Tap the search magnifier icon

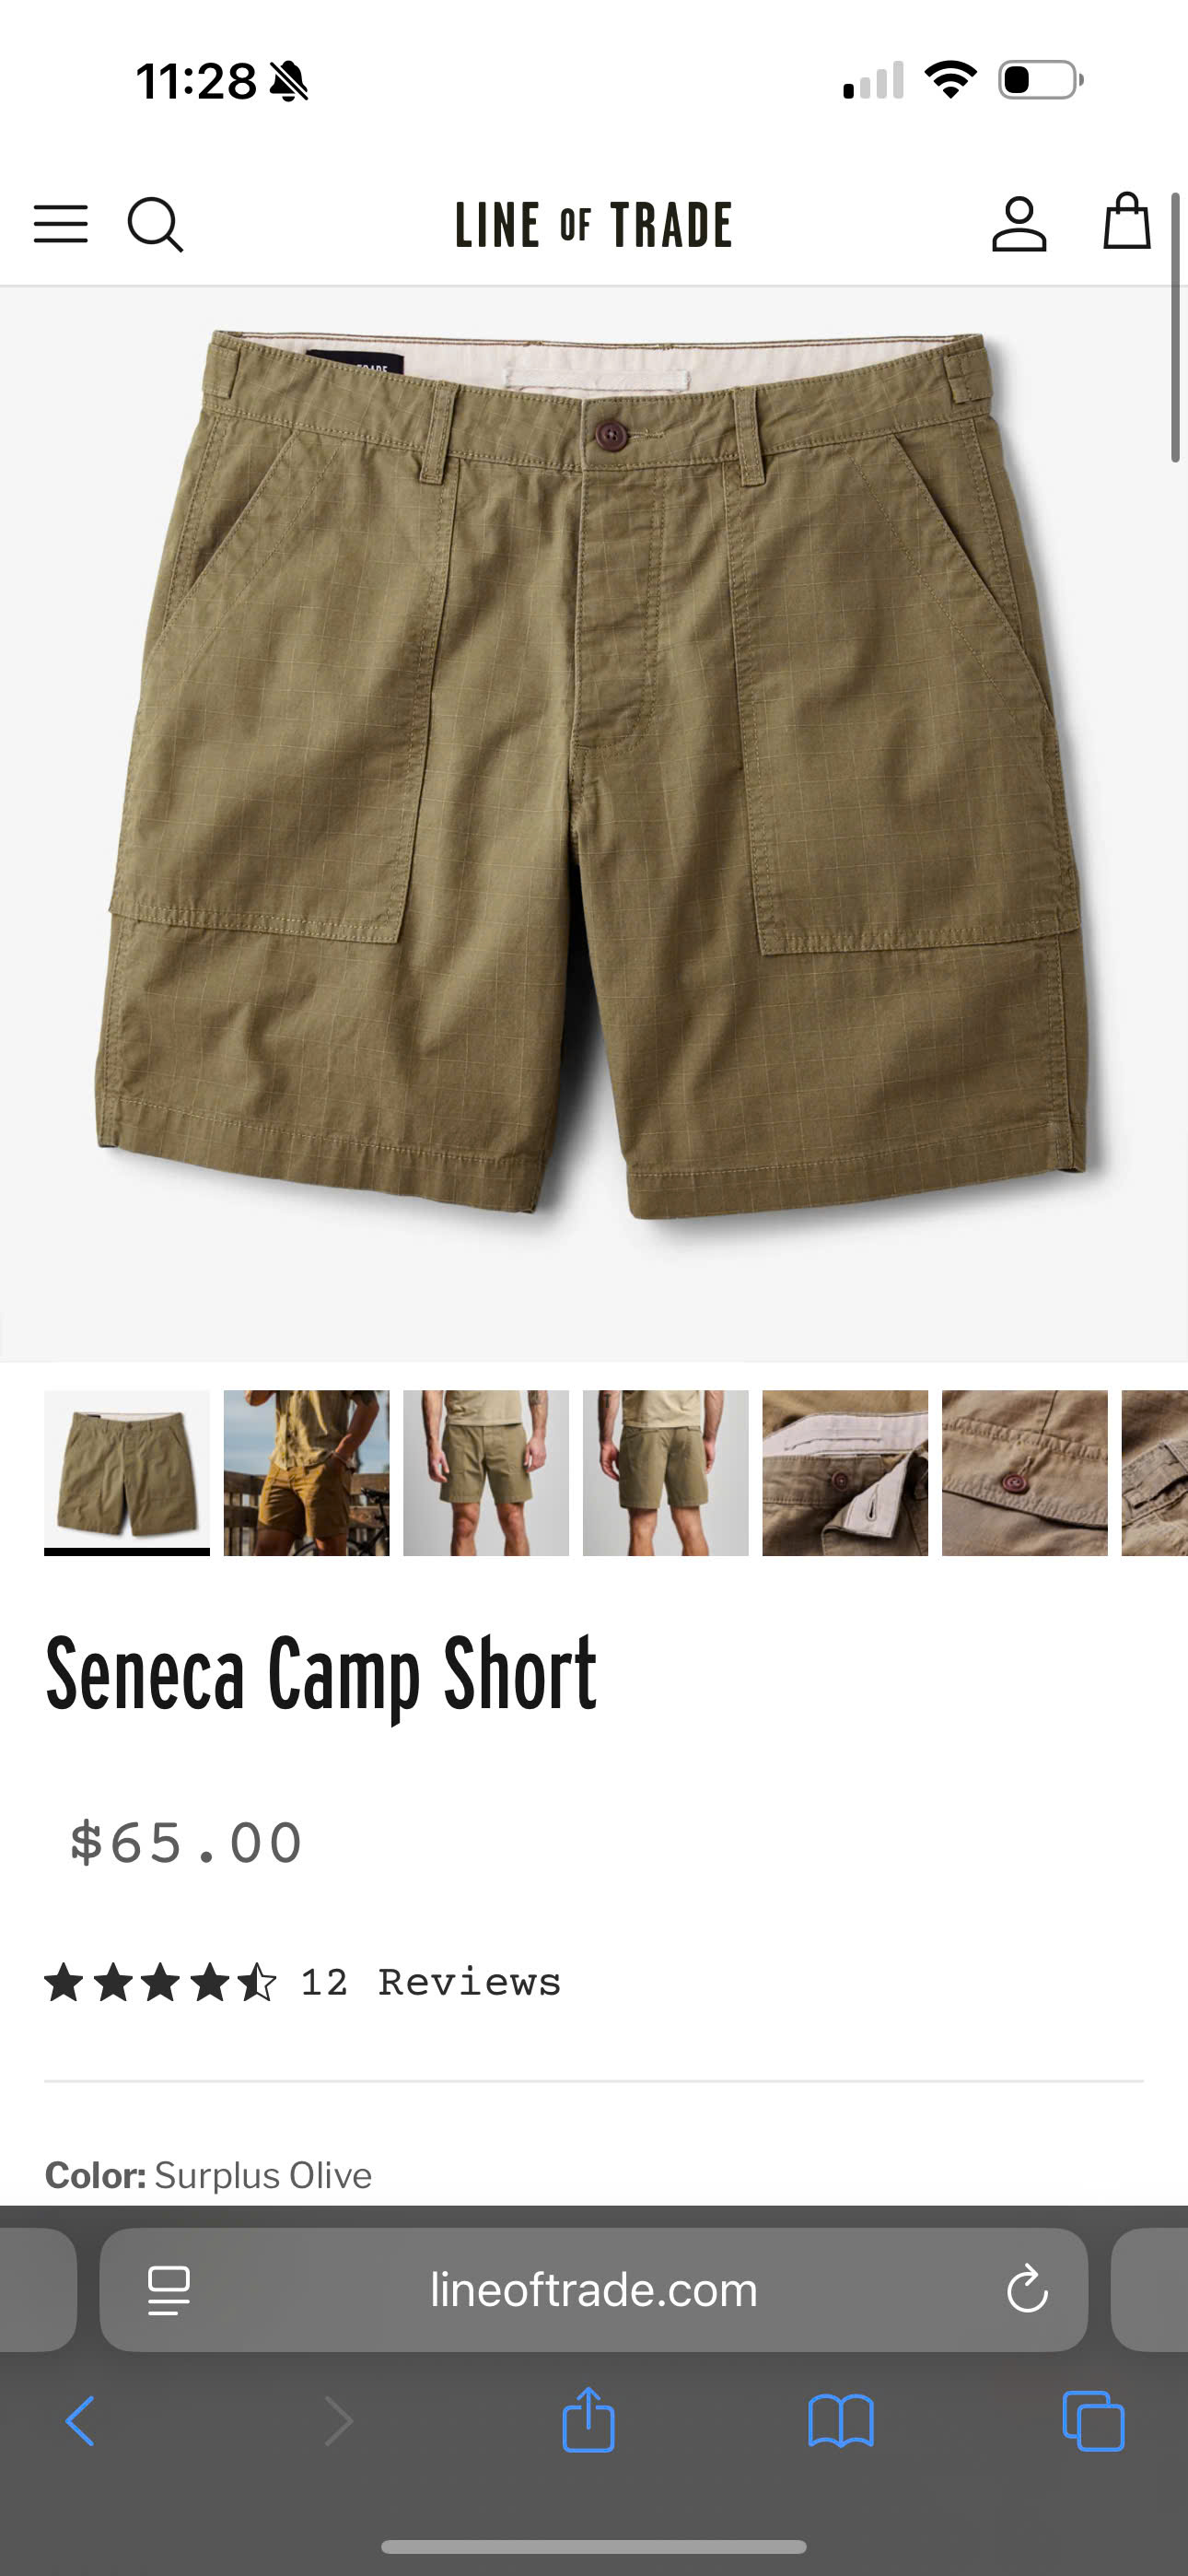pyautogui.click(x=155, y=224)
